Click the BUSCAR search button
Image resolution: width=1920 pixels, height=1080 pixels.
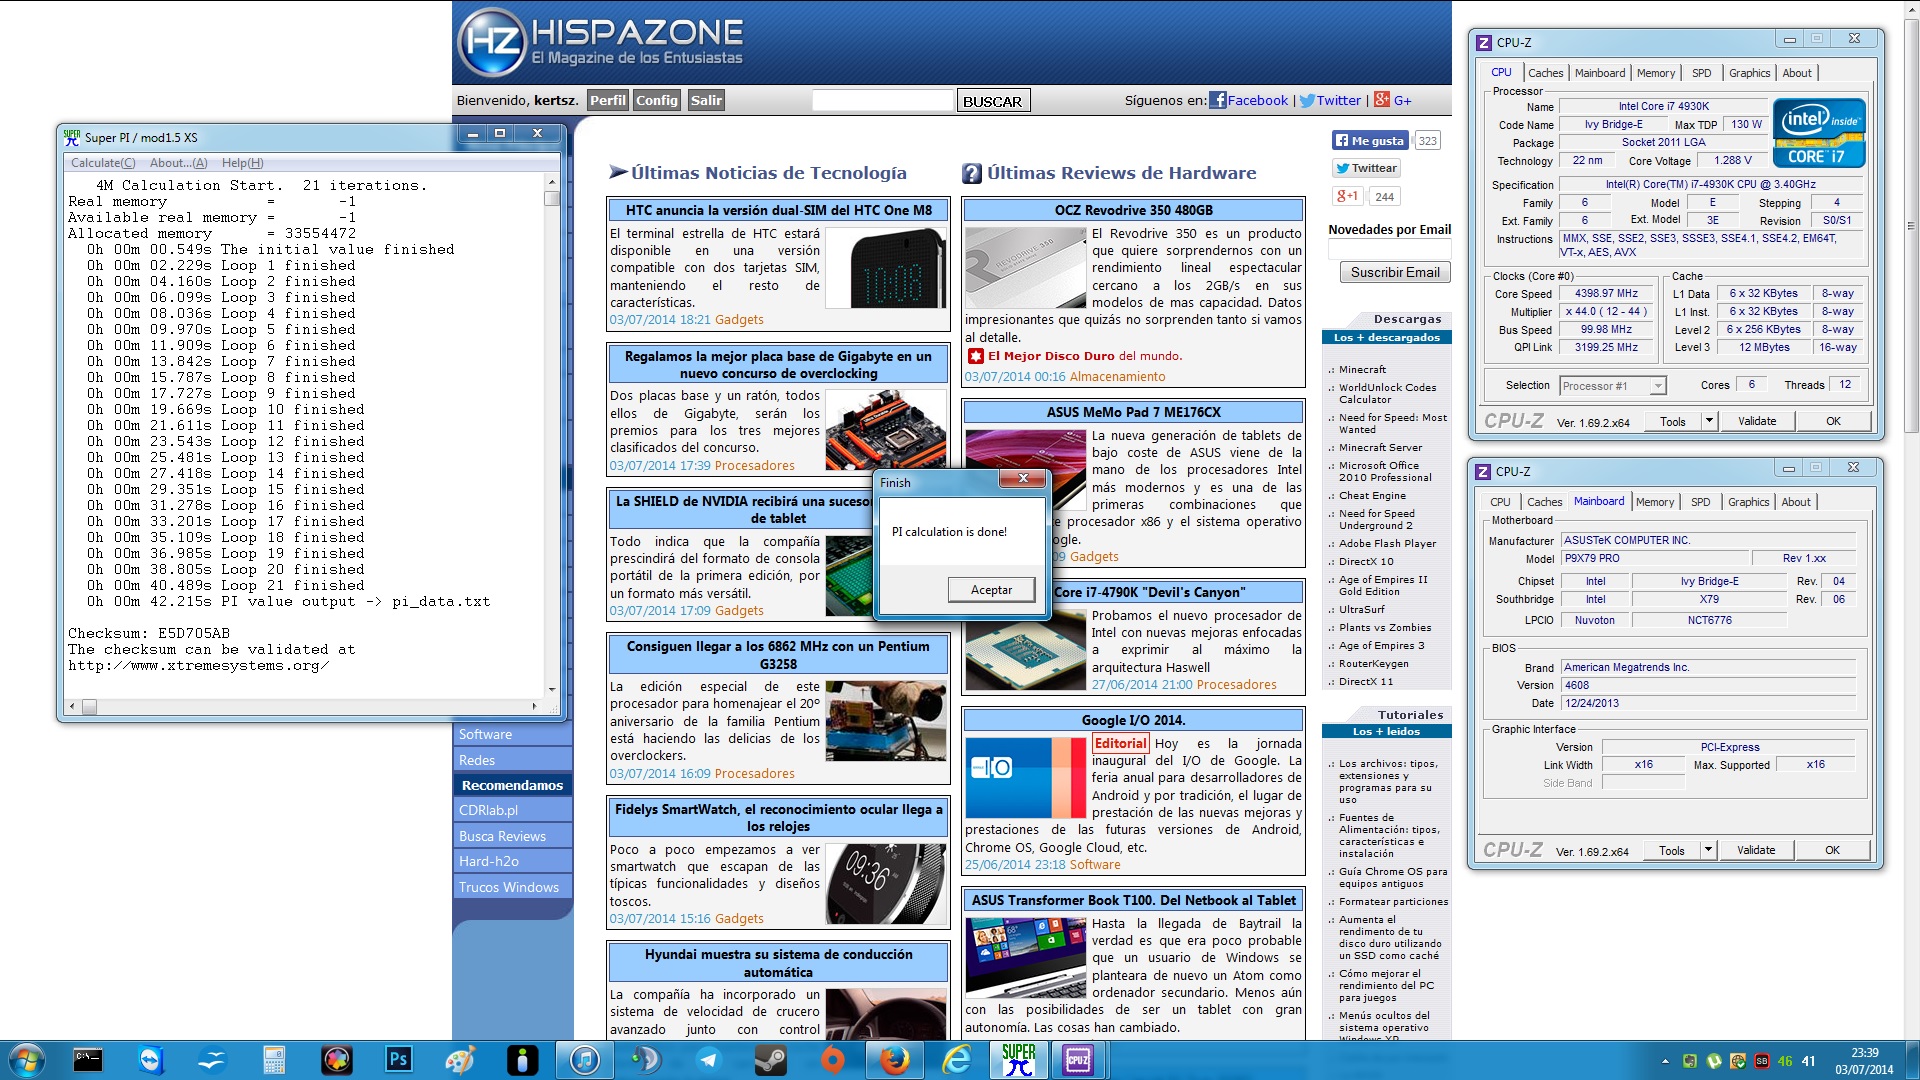(x=992, y=101)
